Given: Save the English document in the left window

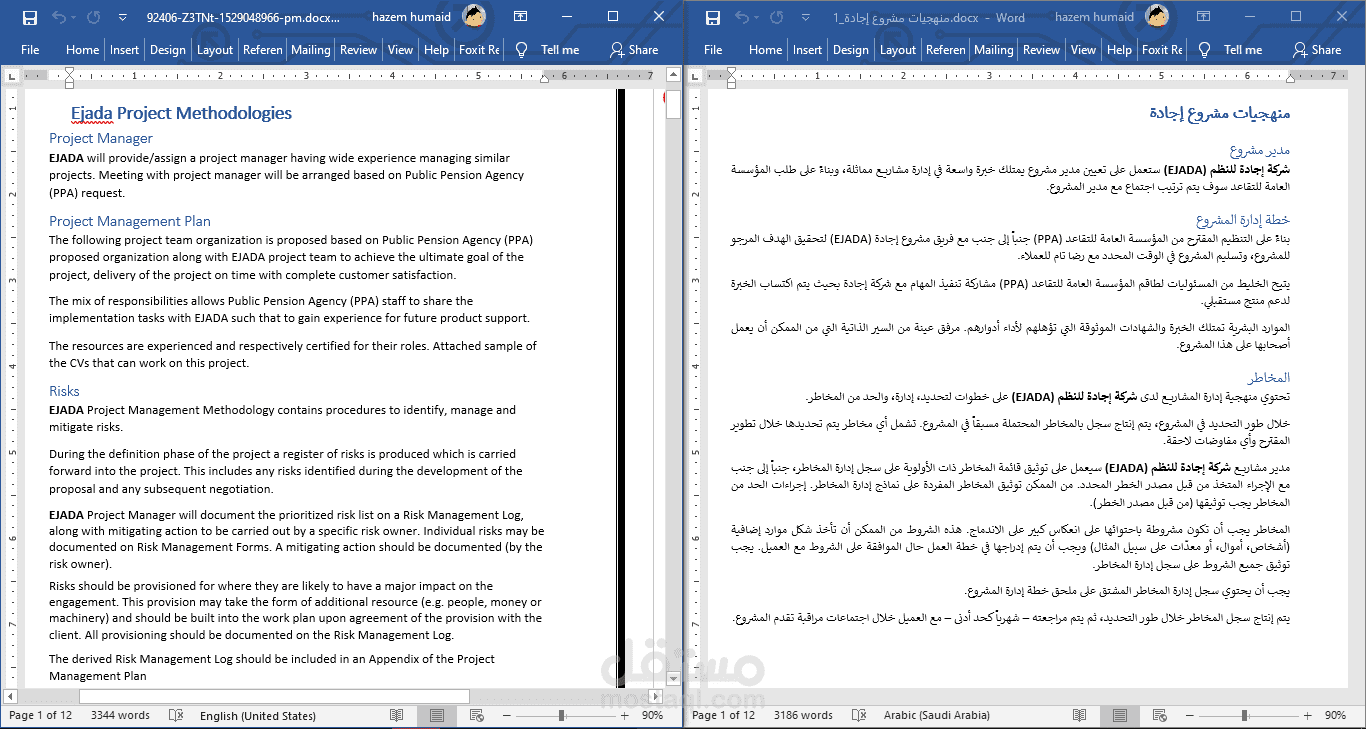Looking at the screenshot, I should click(x=30, y=18).
